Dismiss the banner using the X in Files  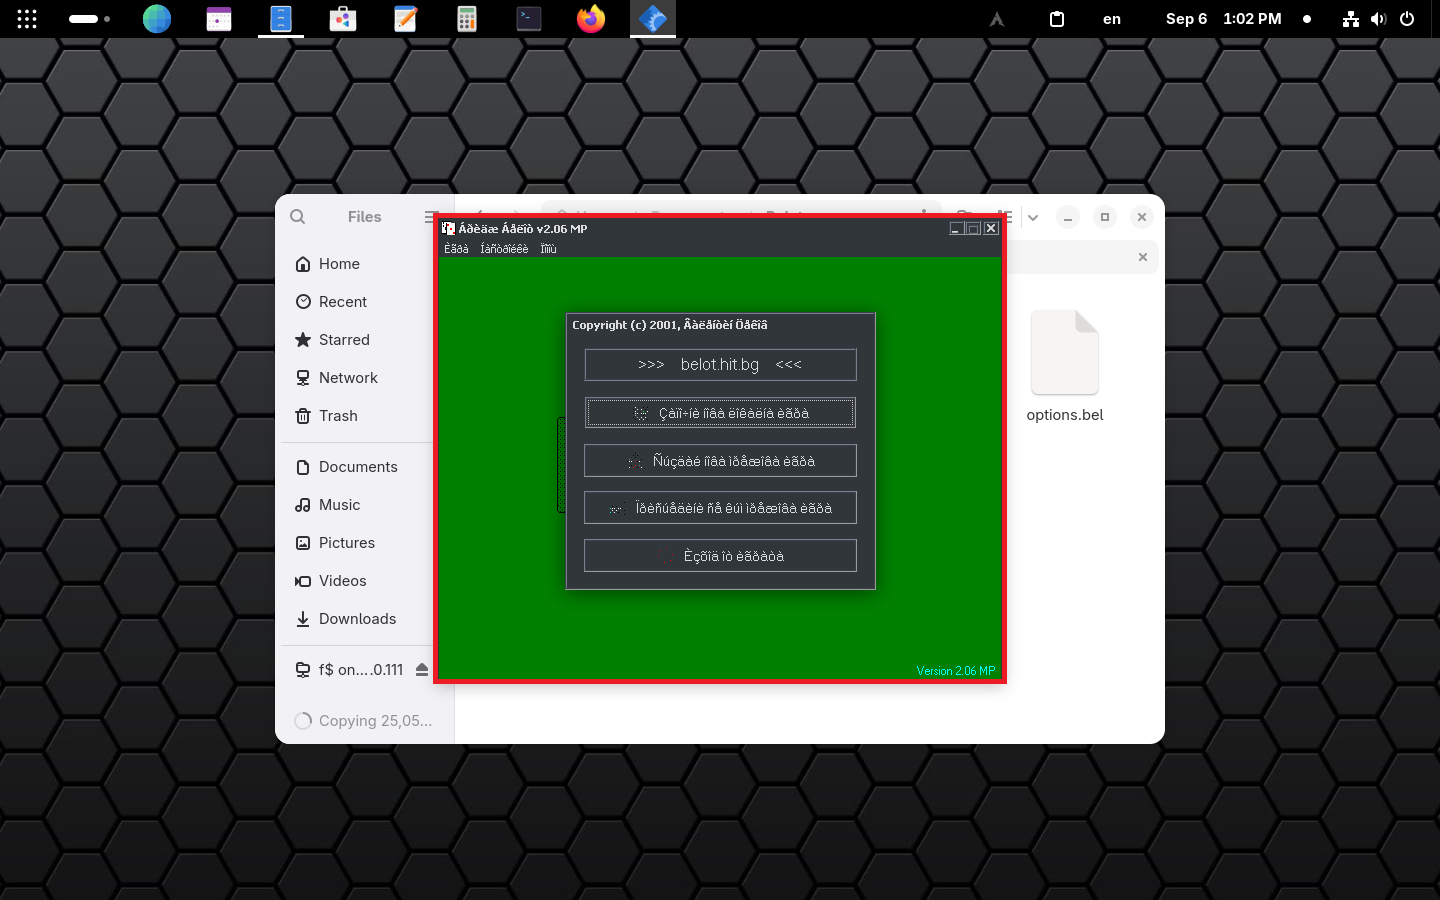(x=1143, y=257)
